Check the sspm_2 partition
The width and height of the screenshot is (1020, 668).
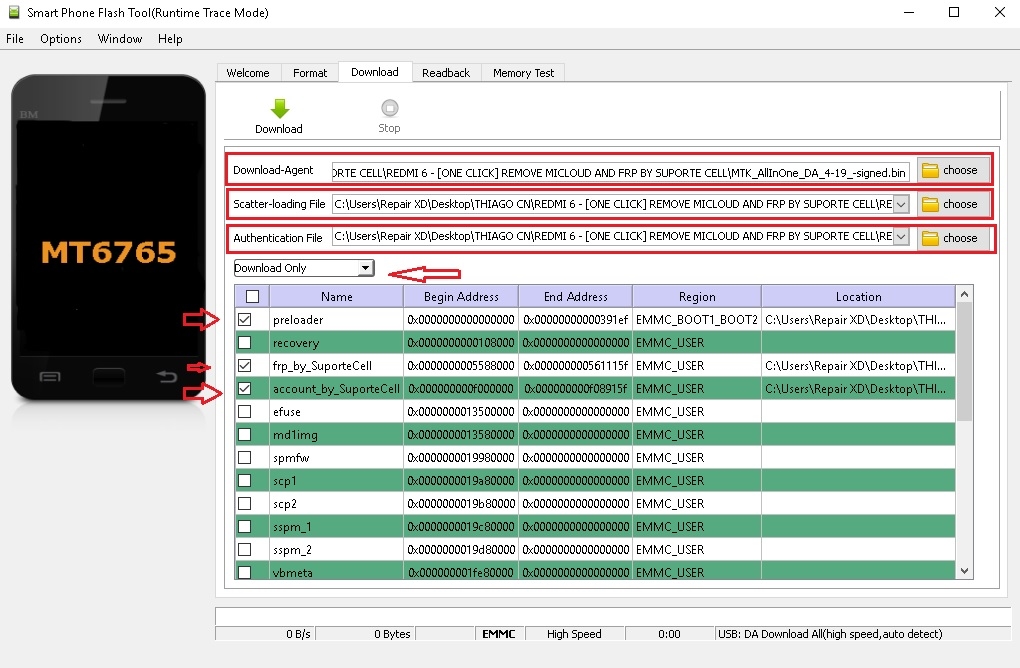245,550
